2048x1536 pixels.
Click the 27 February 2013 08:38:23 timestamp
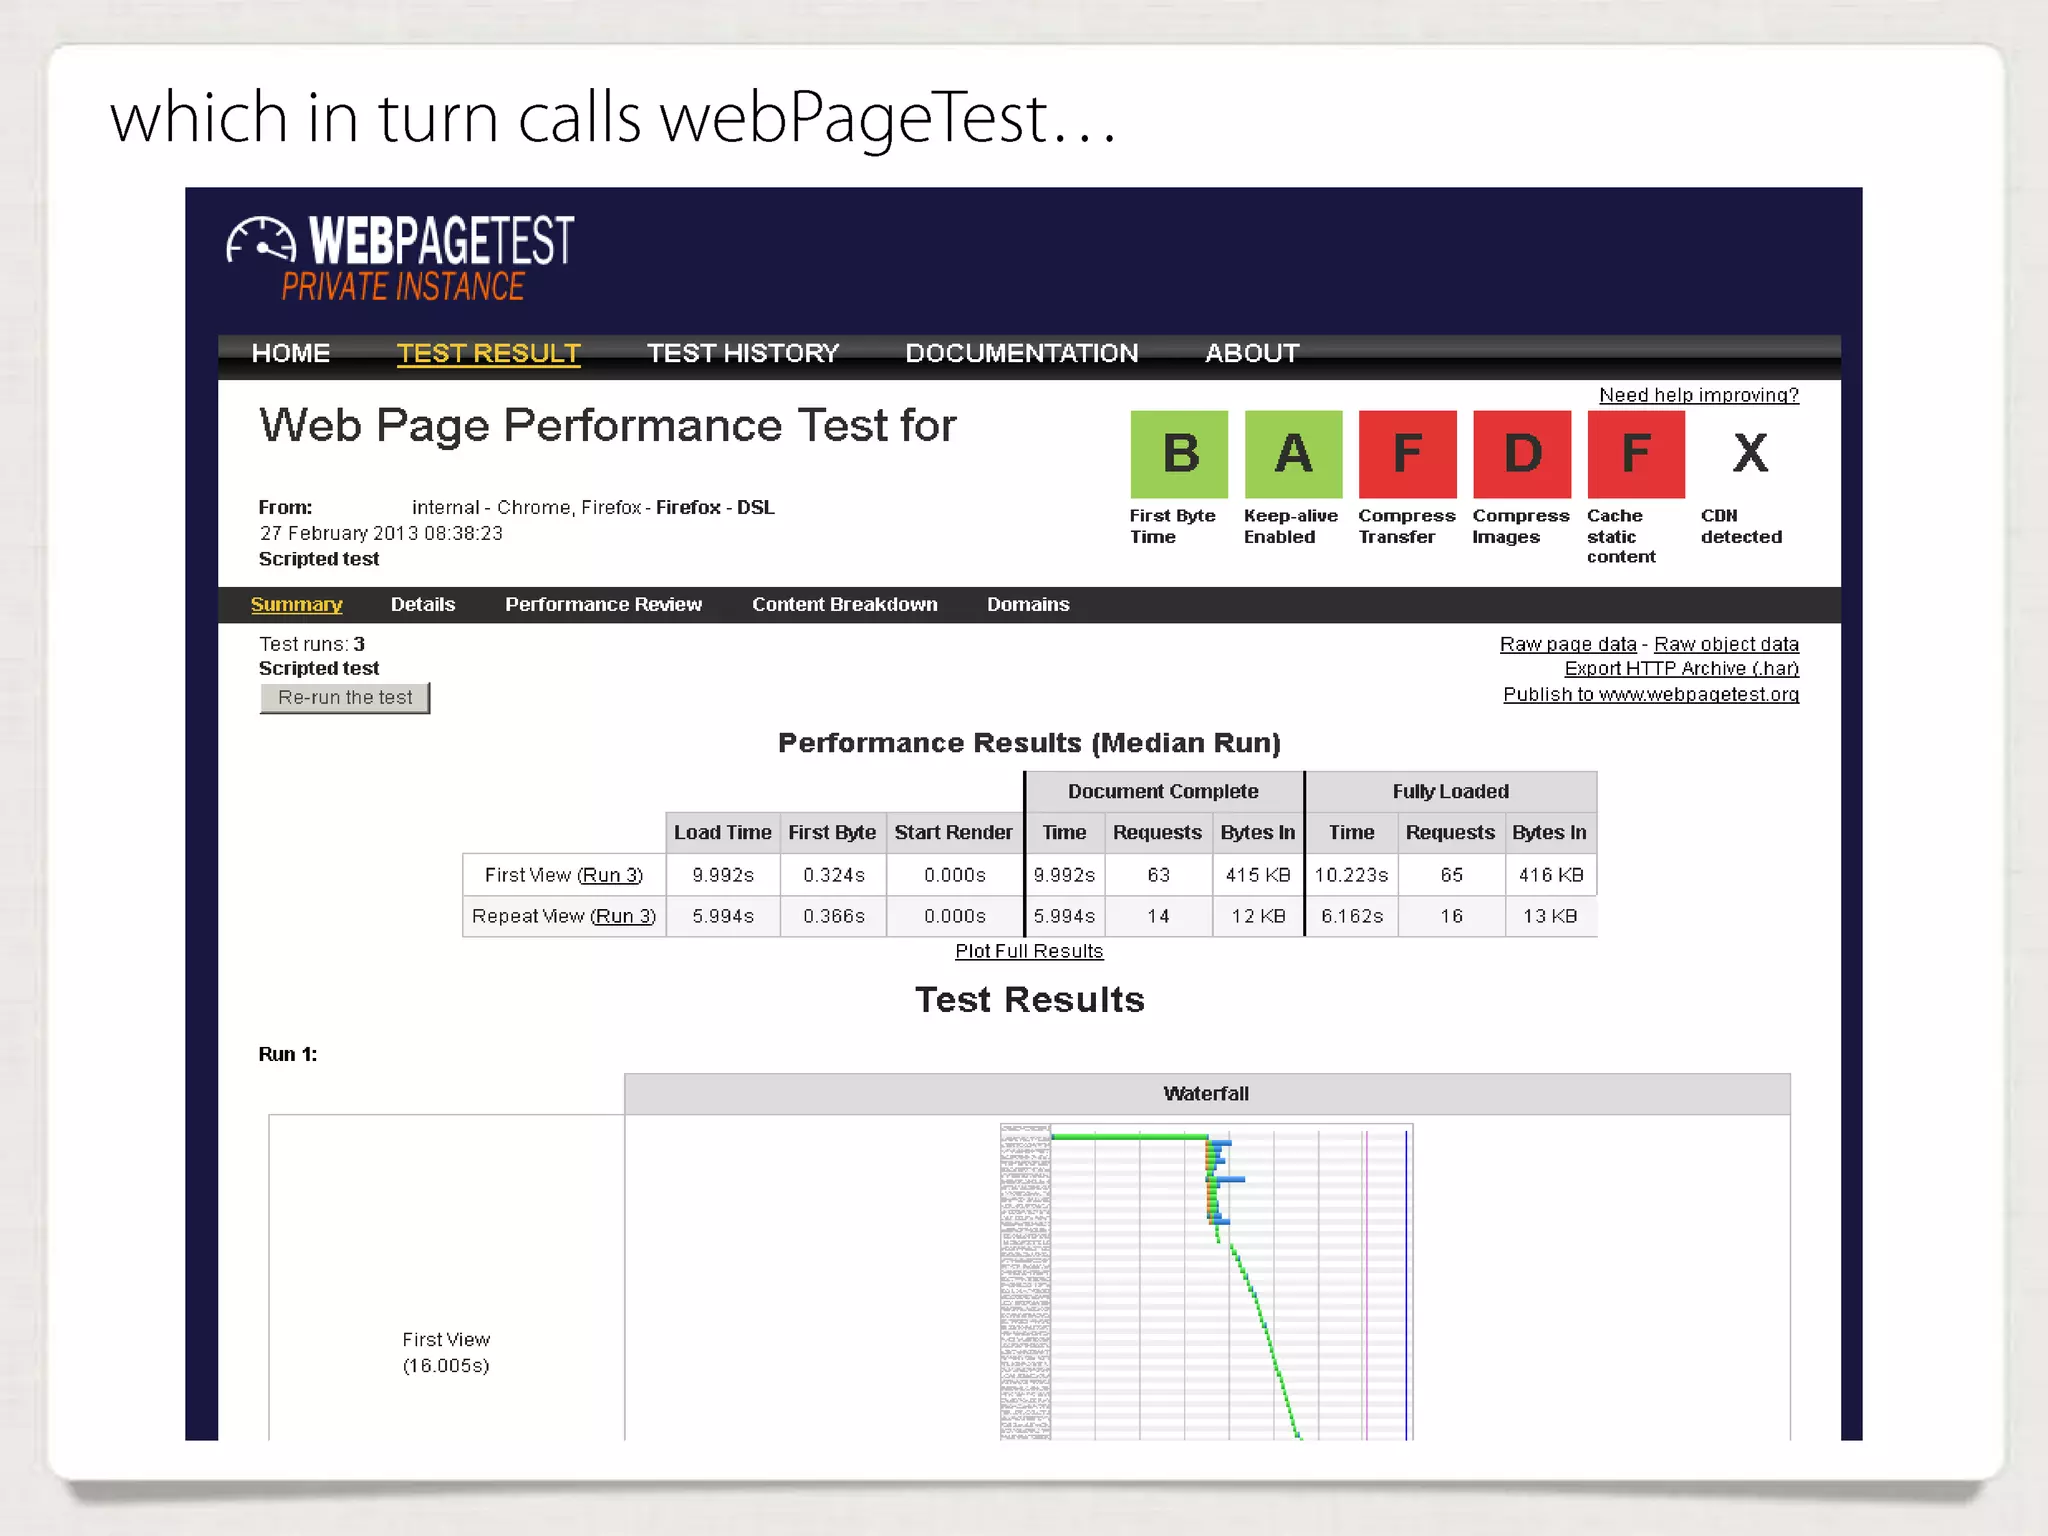coord(381,533)
